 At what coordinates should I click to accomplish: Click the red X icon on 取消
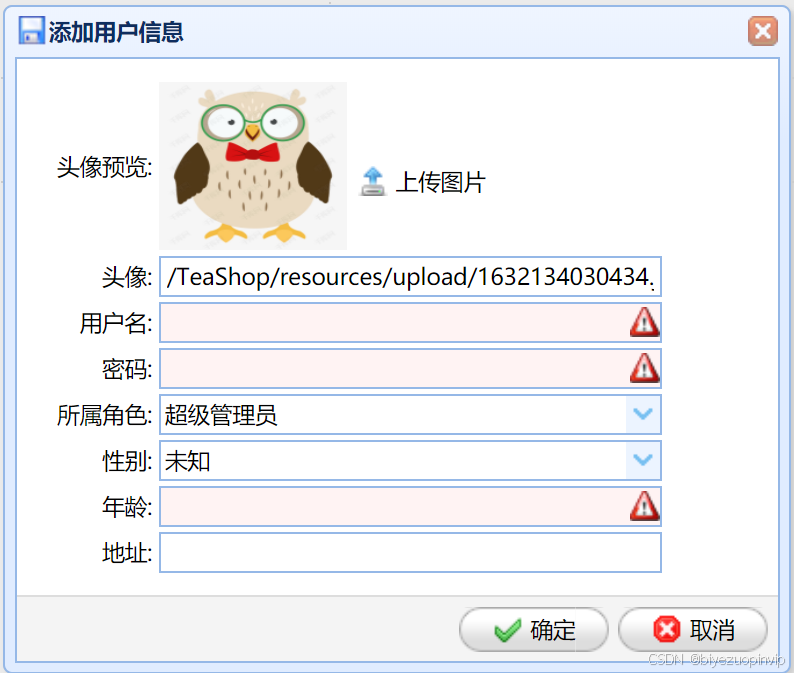(x=666, y=629)
